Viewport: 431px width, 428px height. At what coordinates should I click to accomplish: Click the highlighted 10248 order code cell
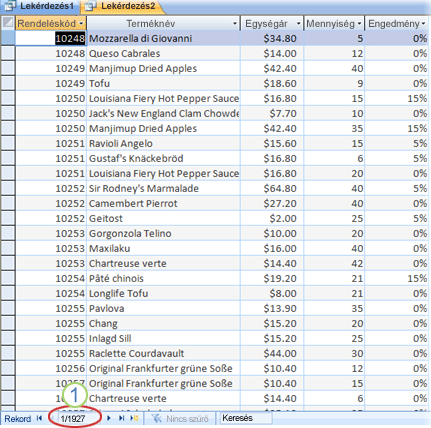point(51,38)
